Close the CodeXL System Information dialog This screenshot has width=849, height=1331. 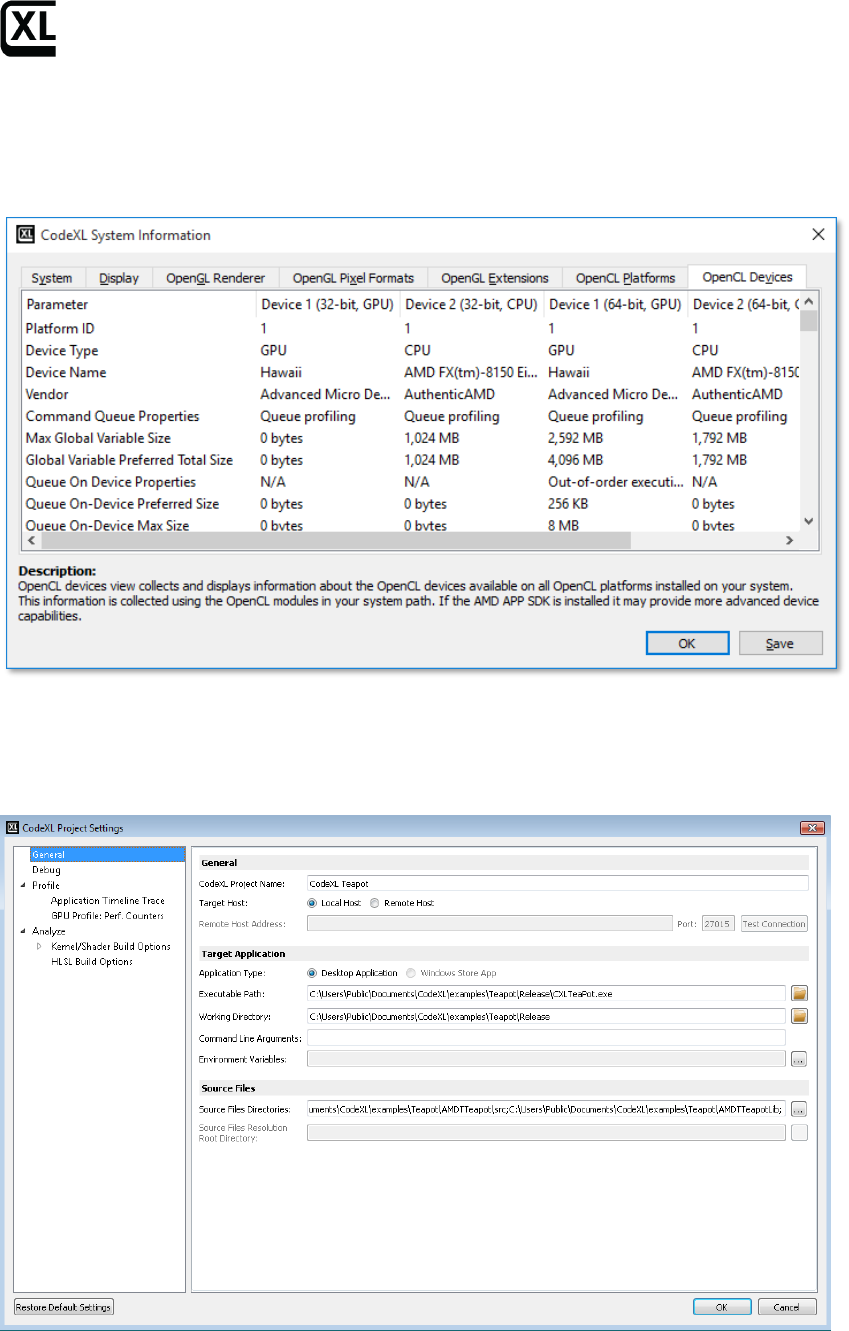click(x=818, y=235)
